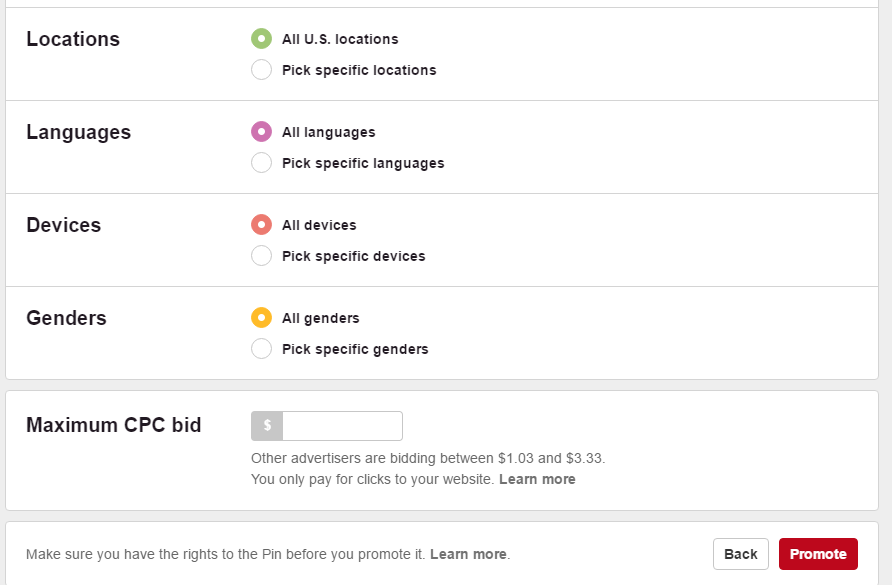This screenshot has width=892, height=585.
Task: Select the All genders radio button
Action: 261,318
